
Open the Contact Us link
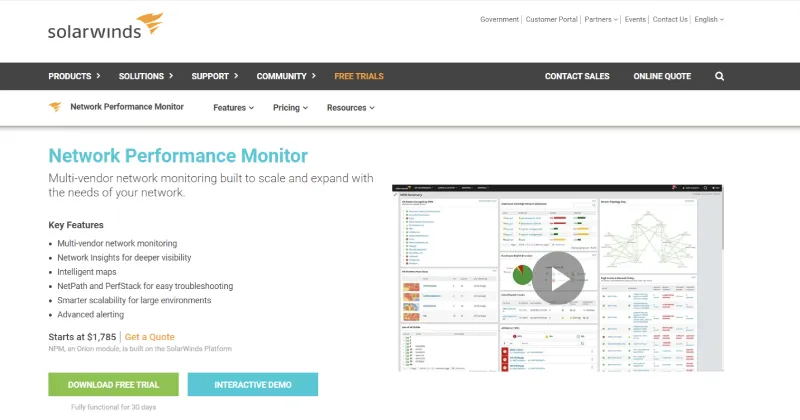670,19
